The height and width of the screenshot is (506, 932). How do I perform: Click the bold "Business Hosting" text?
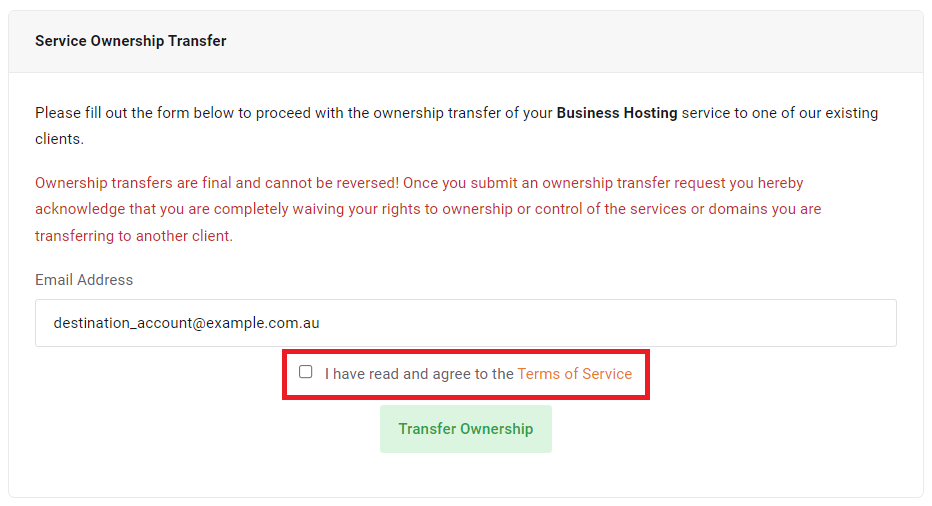(616, 113)
